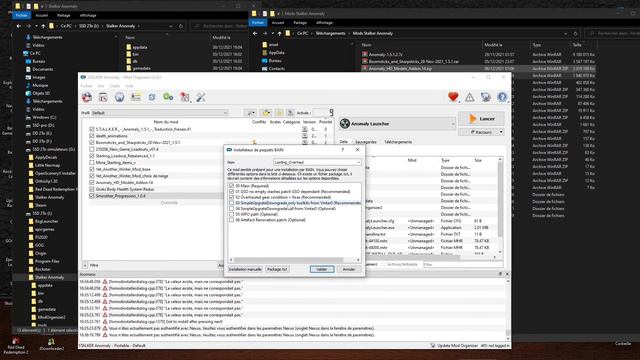Click the create backup icon above mod list
The height and width of the screenshot is (360, 640).
click(290, 113)
